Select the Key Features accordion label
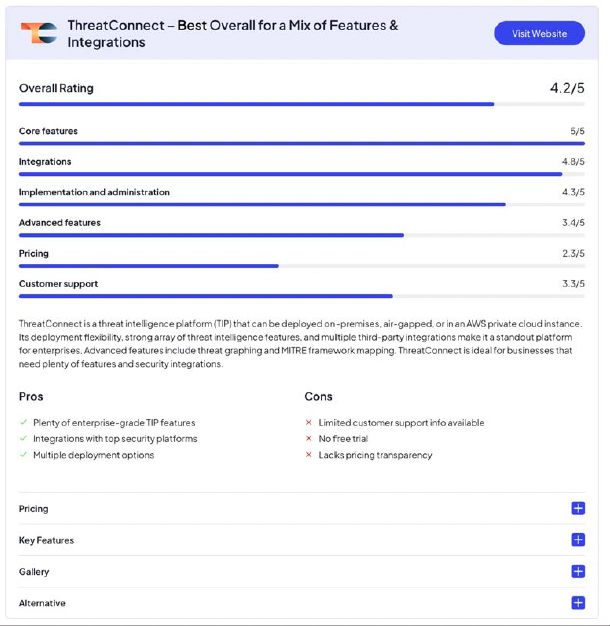The height and width of the screenshot is (626, 610). click(x=46, y=540)
